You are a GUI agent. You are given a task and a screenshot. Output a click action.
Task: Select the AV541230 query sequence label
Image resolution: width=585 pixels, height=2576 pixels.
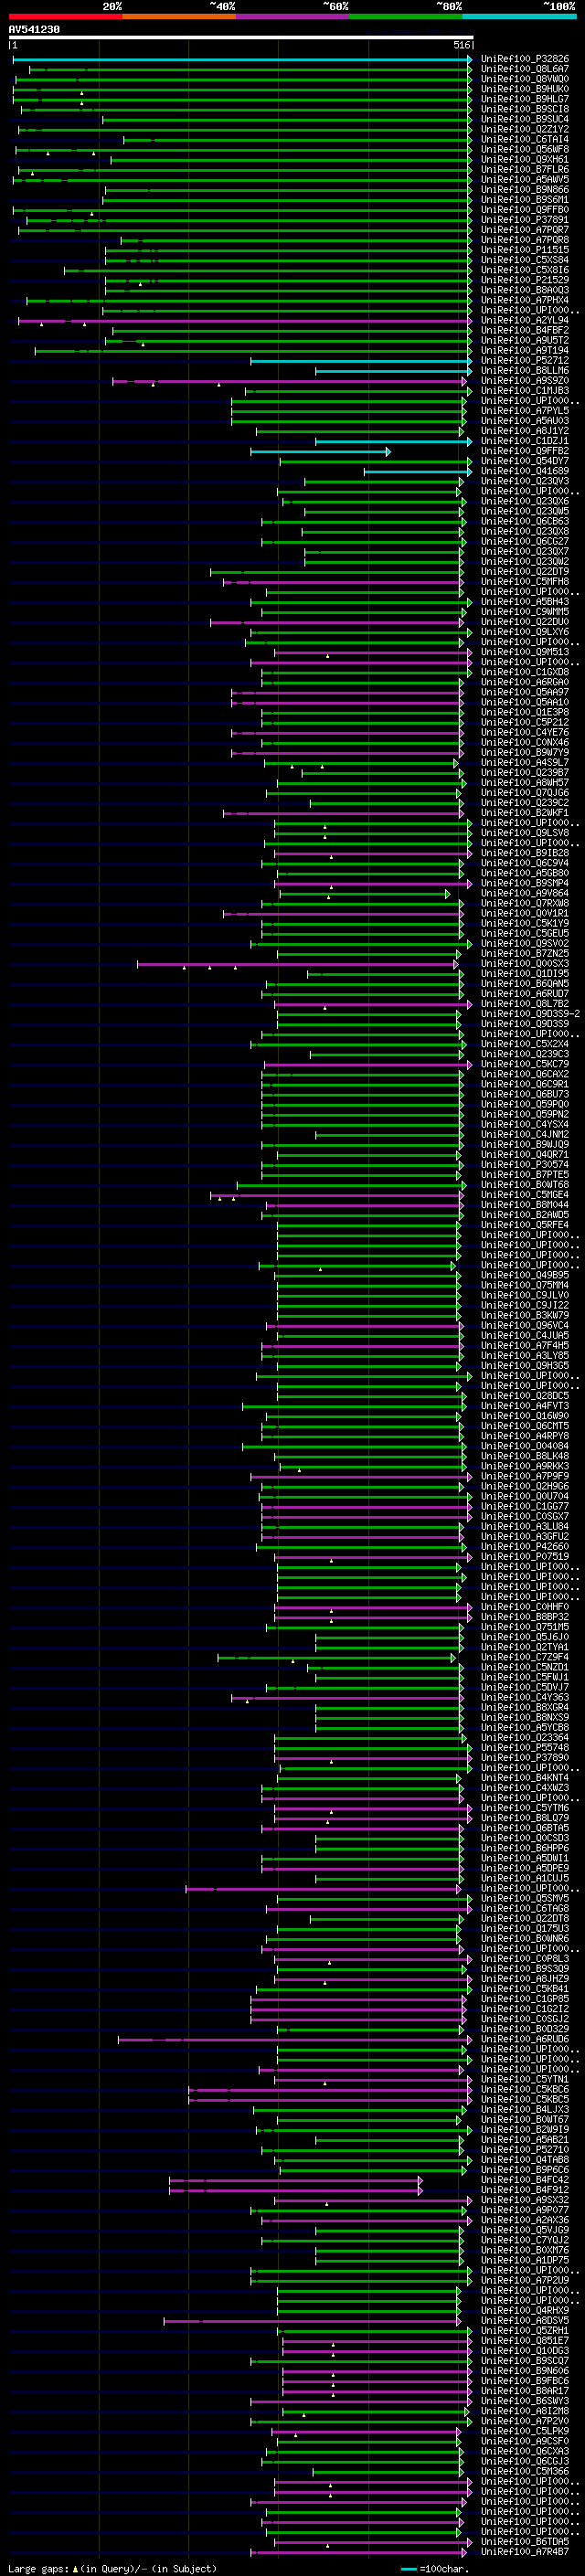34,30
